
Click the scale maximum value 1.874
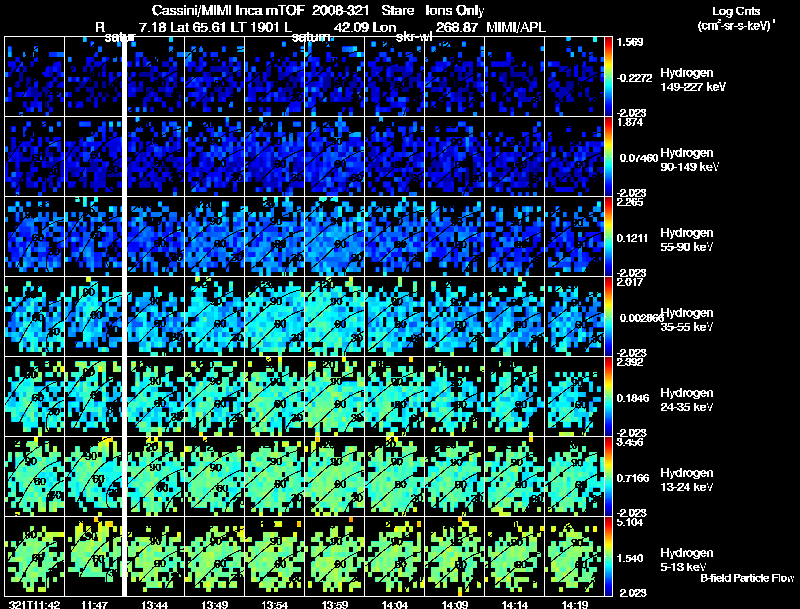630,122
